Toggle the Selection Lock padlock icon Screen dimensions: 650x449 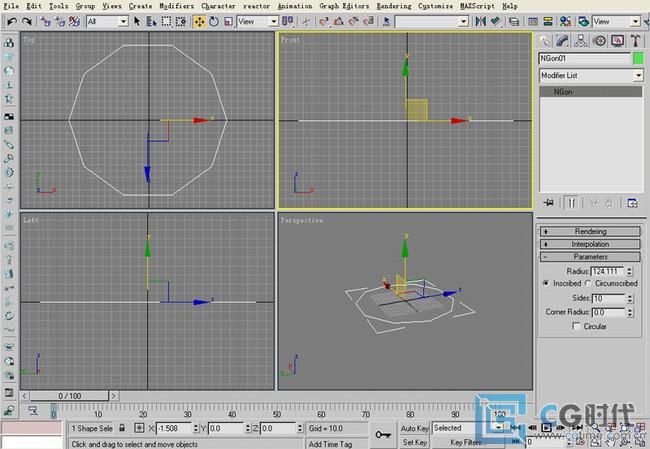click(x=122, y=427)
